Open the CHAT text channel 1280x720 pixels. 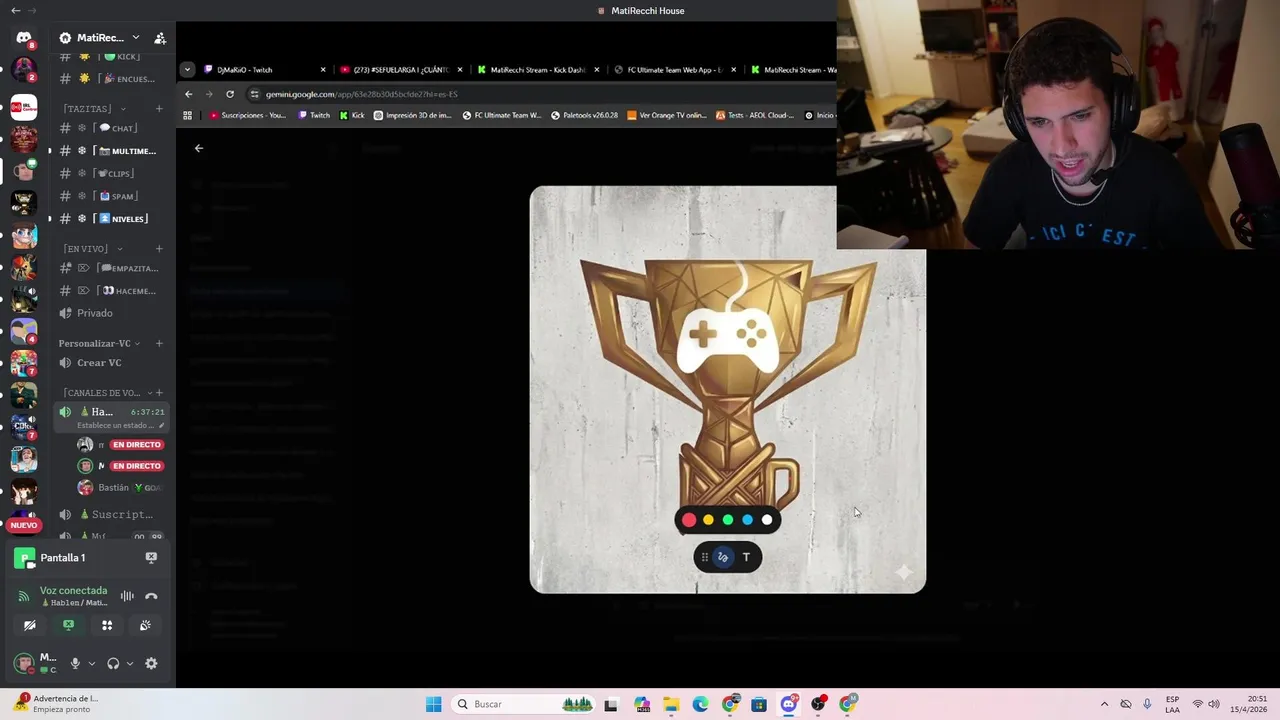(x=110, y=128)
